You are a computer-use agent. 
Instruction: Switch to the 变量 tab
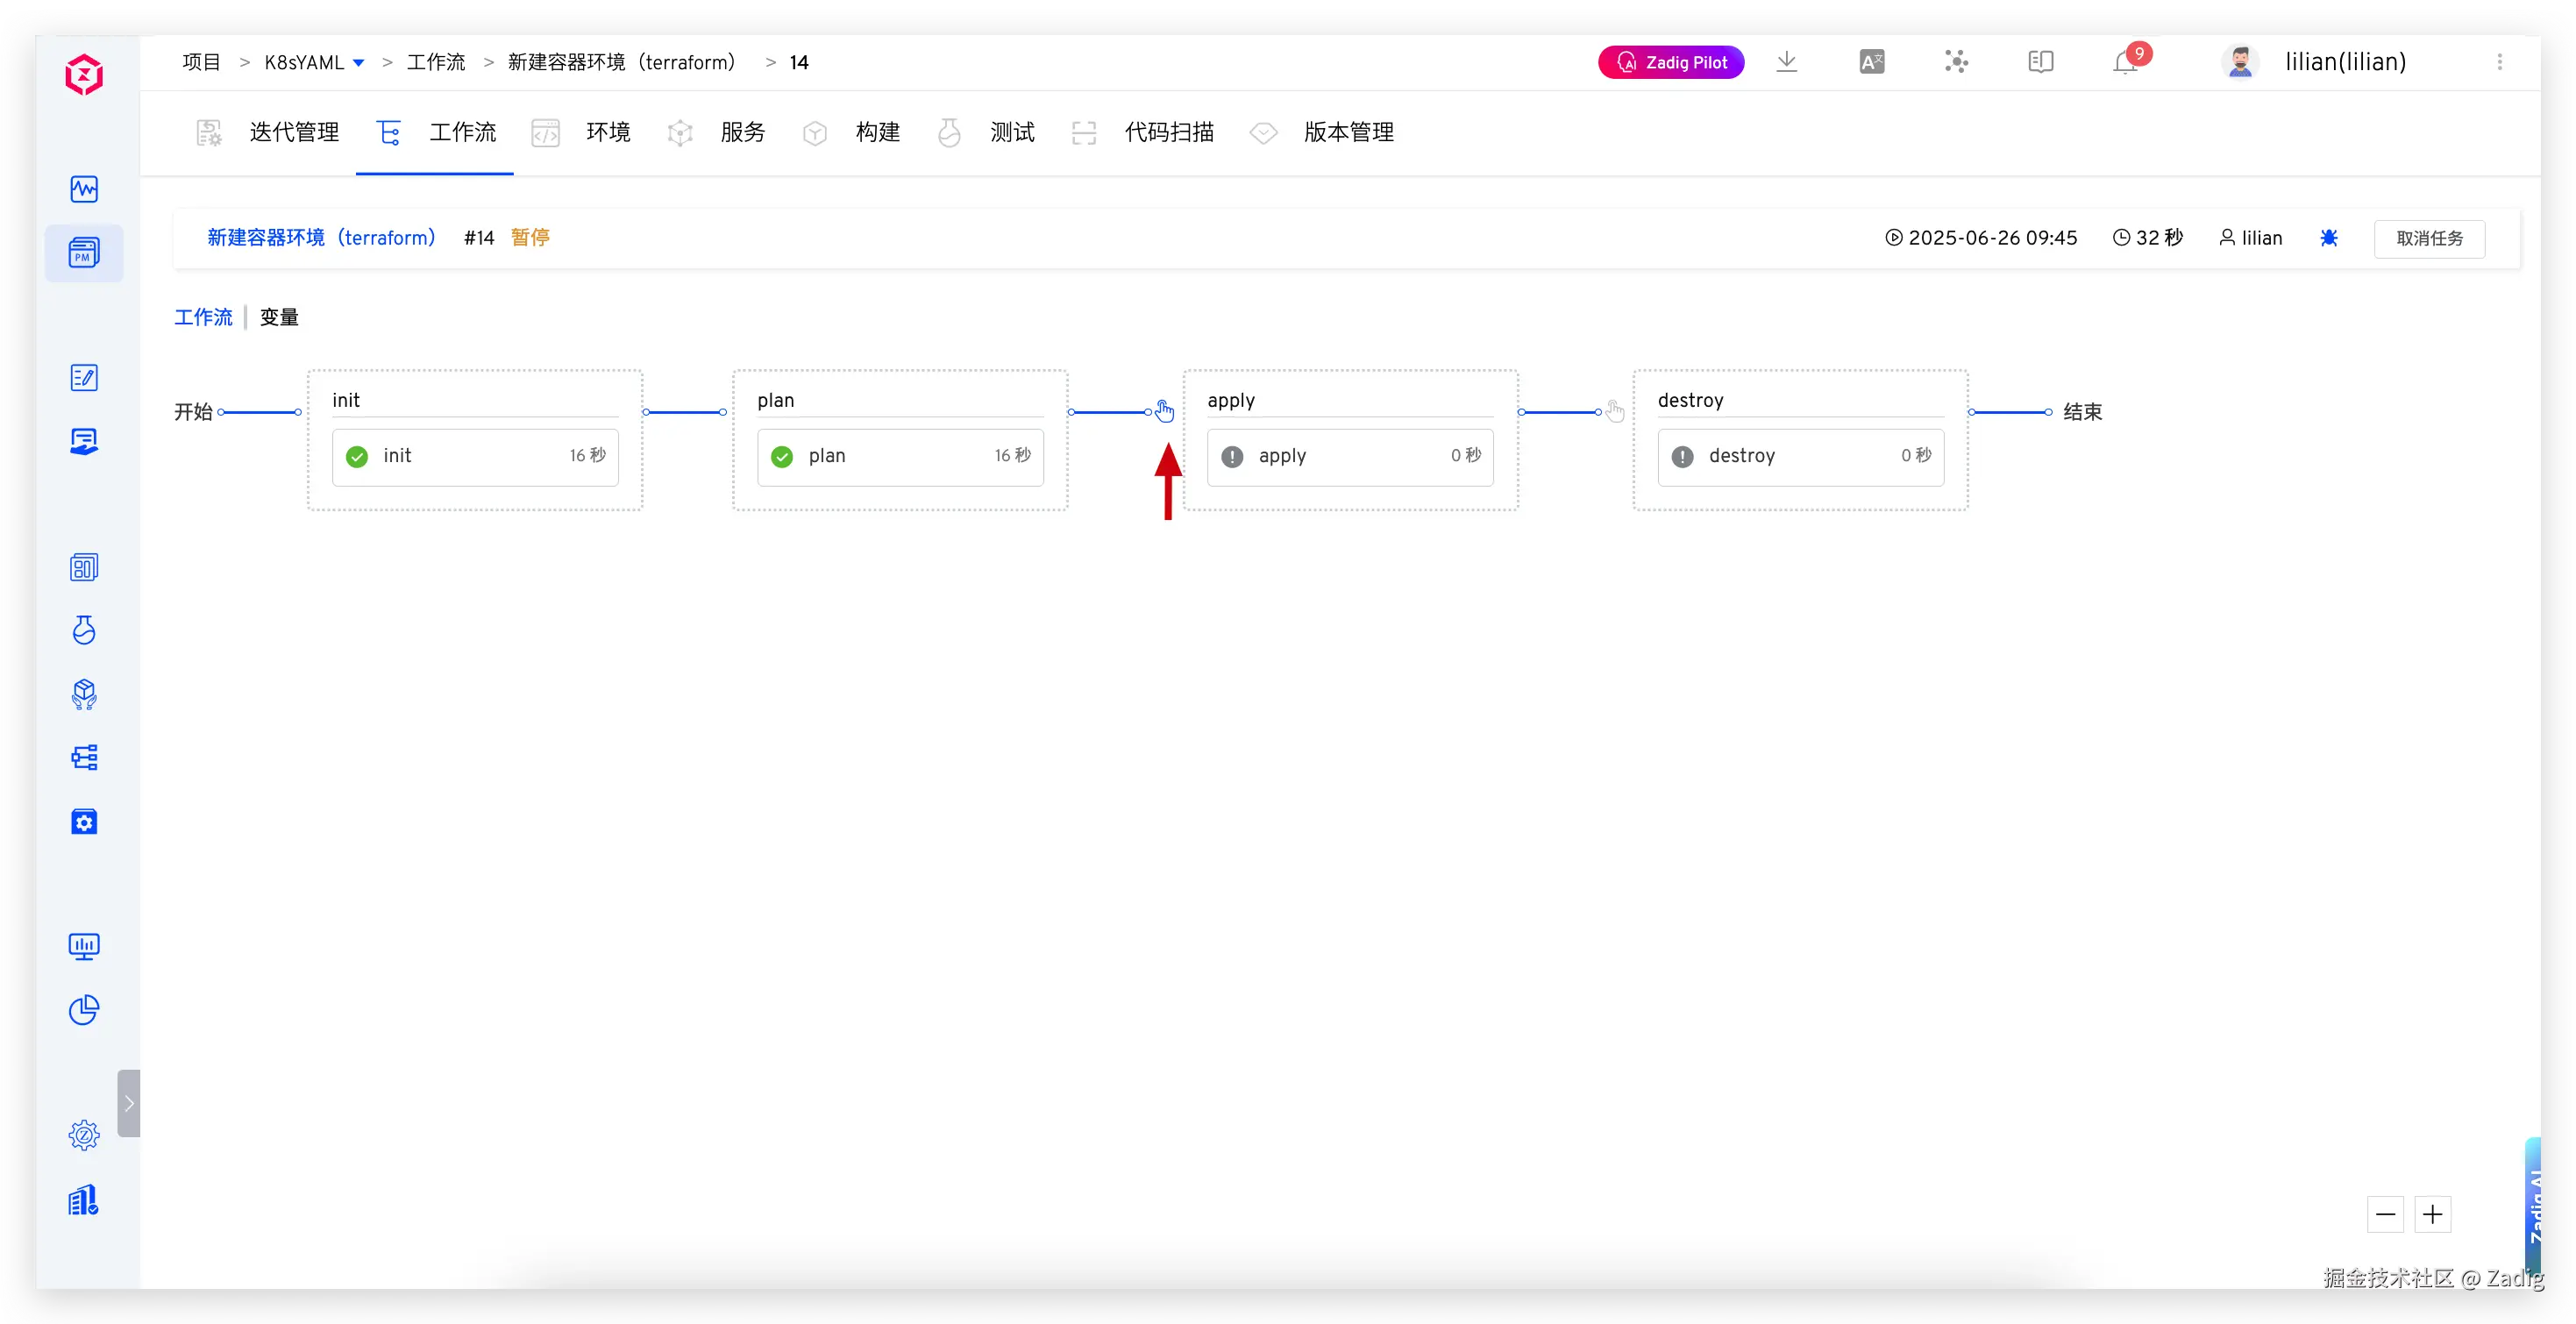tap(279, 317)
